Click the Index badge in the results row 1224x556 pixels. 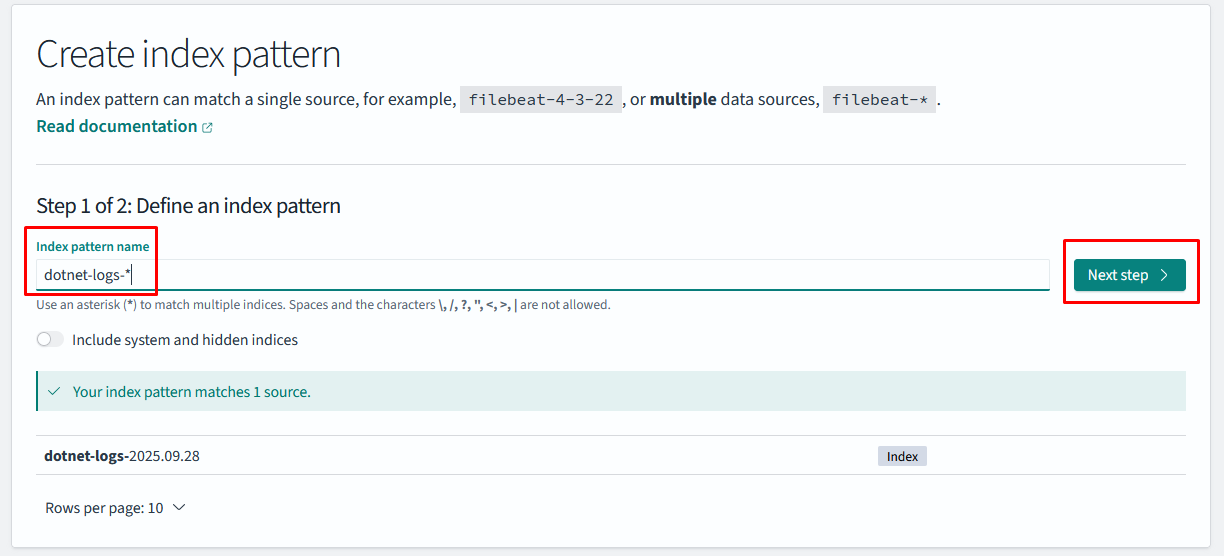(902, 456)
